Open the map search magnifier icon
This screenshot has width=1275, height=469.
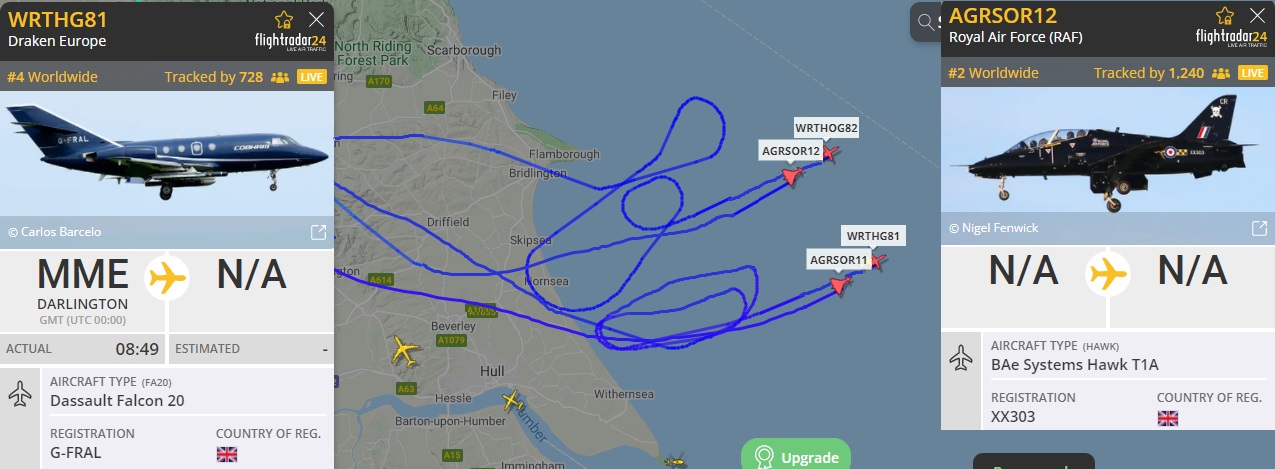tap(925, 22)
